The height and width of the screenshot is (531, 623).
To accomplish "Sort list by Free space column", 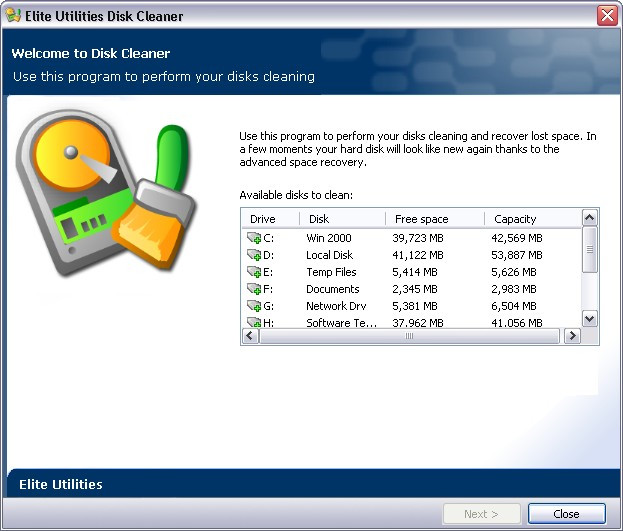I will click(x=435, y=219).
